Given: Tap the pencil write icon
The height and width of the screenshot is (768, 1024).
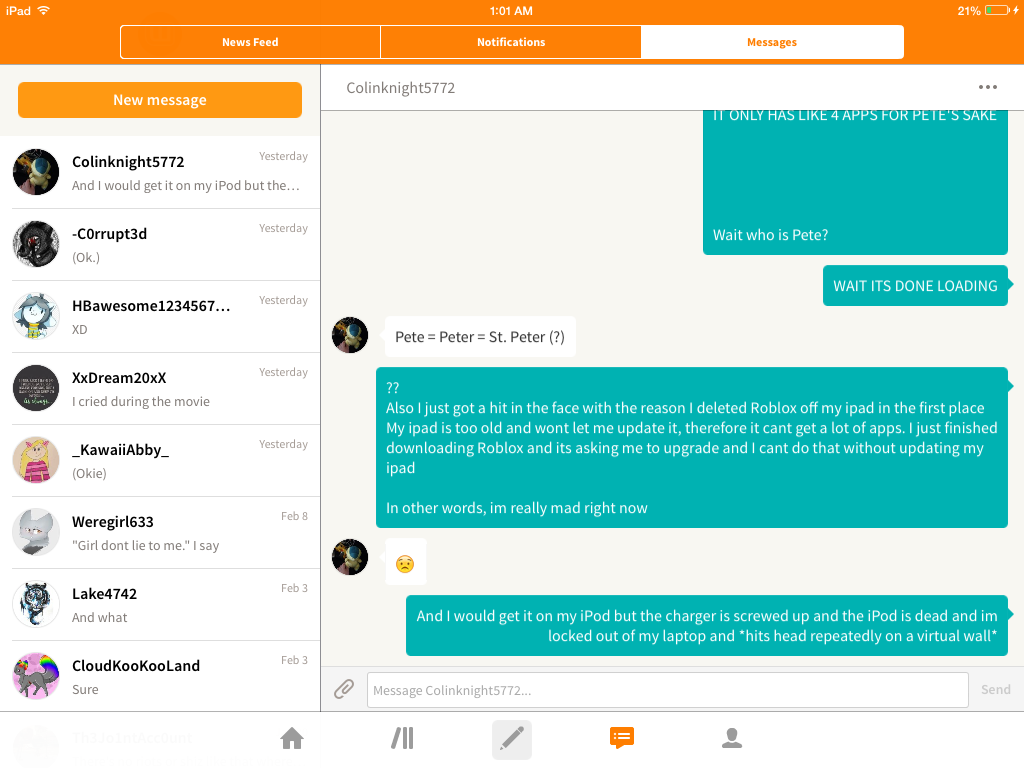Looking at the screenshot, I should [x=512, y=739].
